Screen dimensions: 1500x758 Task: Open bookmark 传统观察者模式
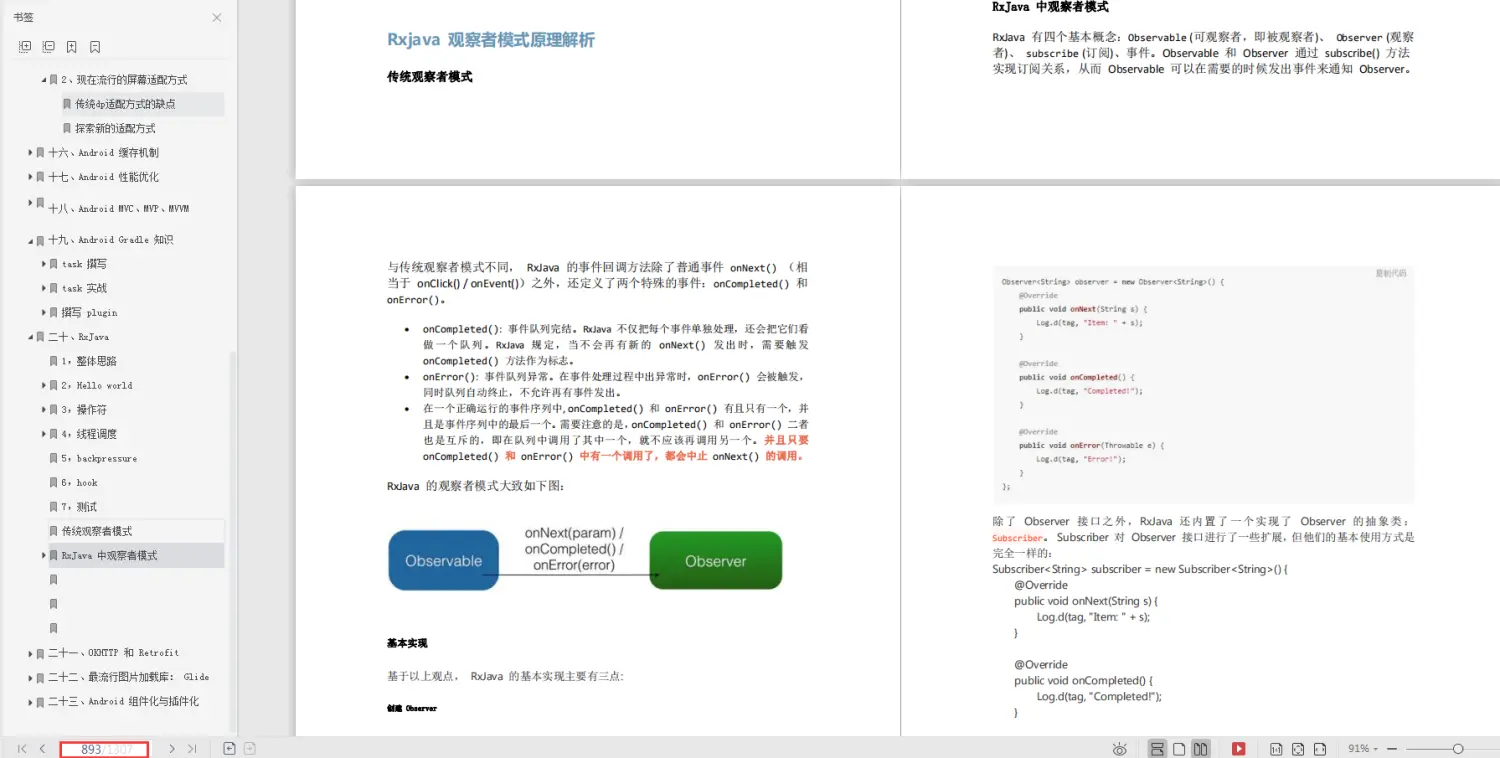coord(97,531)
